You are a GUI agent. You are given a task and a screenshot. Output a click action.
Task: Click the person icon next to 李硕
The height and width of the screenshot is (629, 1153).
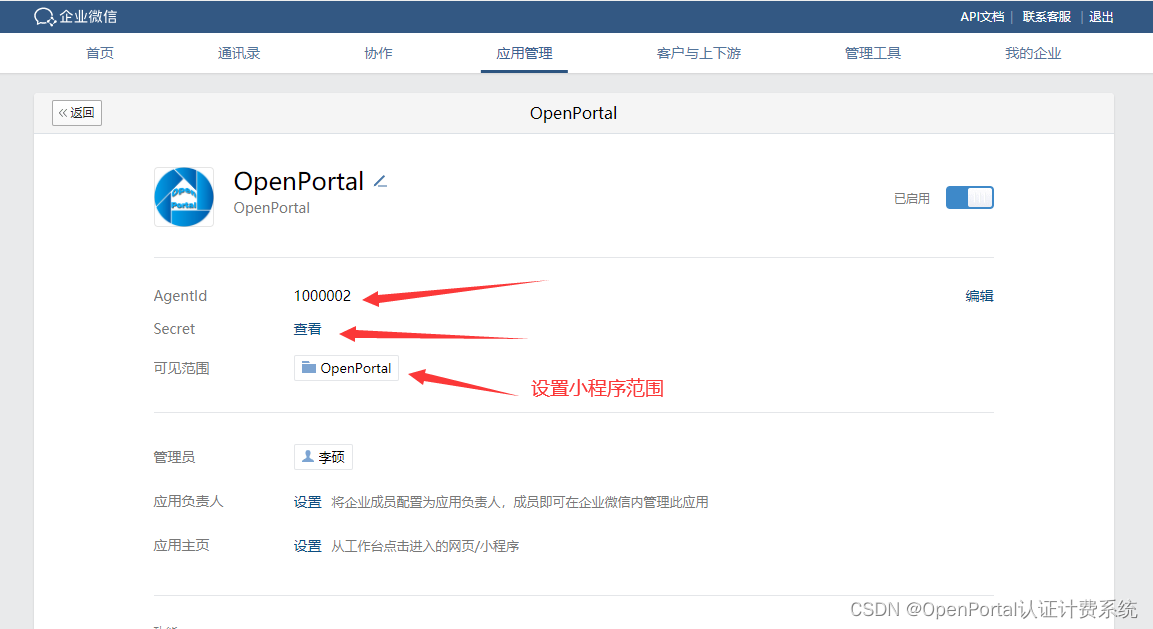tap(308, 456)
